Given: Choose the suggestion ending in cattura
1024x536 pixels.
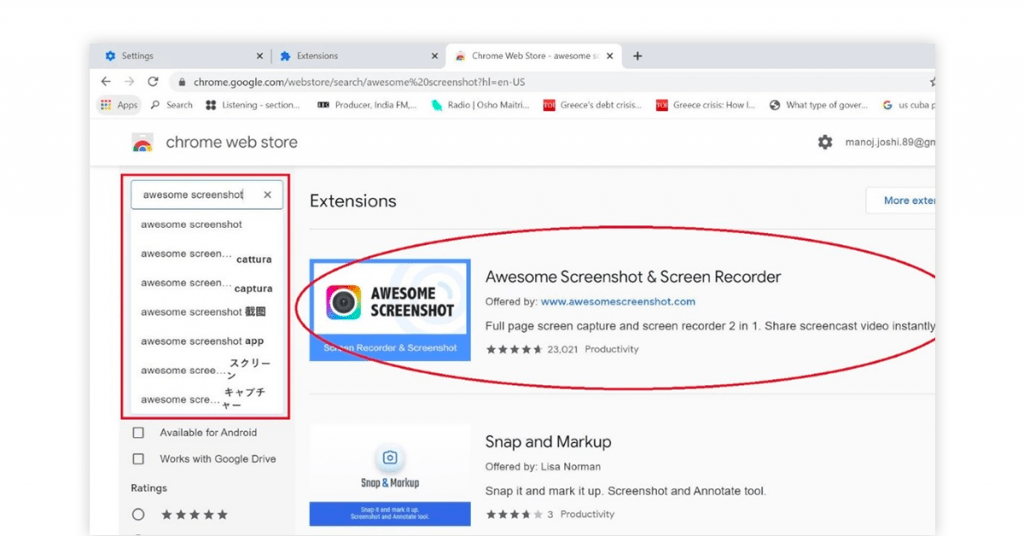Looking at the screenshot, I should (207, 254).
